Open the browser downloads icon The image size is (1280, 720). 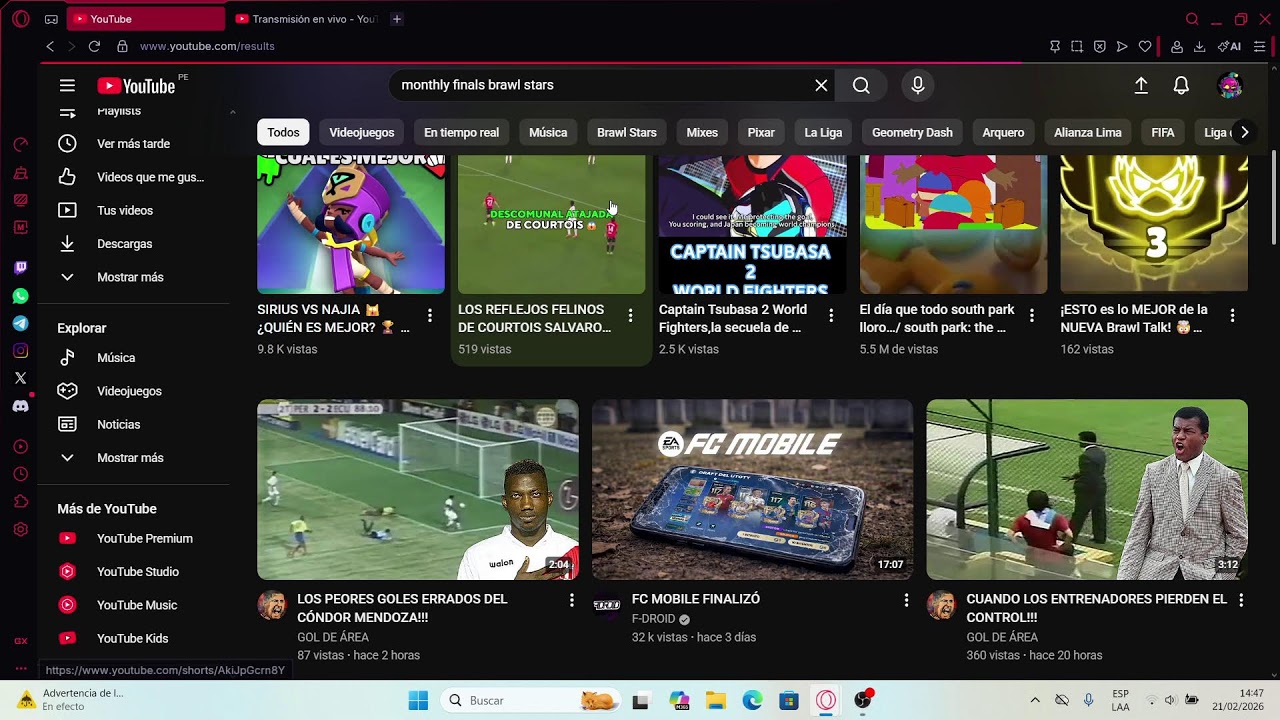point(1199,46)
